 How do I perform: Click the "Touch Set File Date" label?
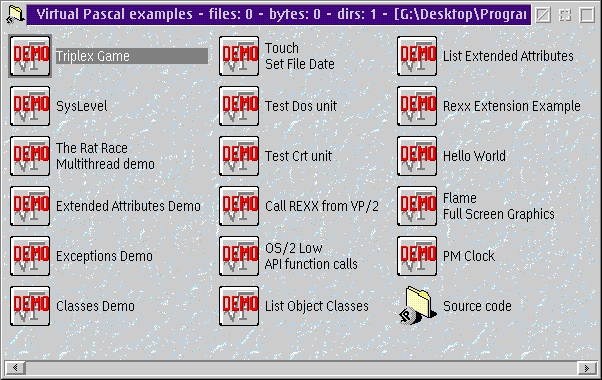click(300, 56)
